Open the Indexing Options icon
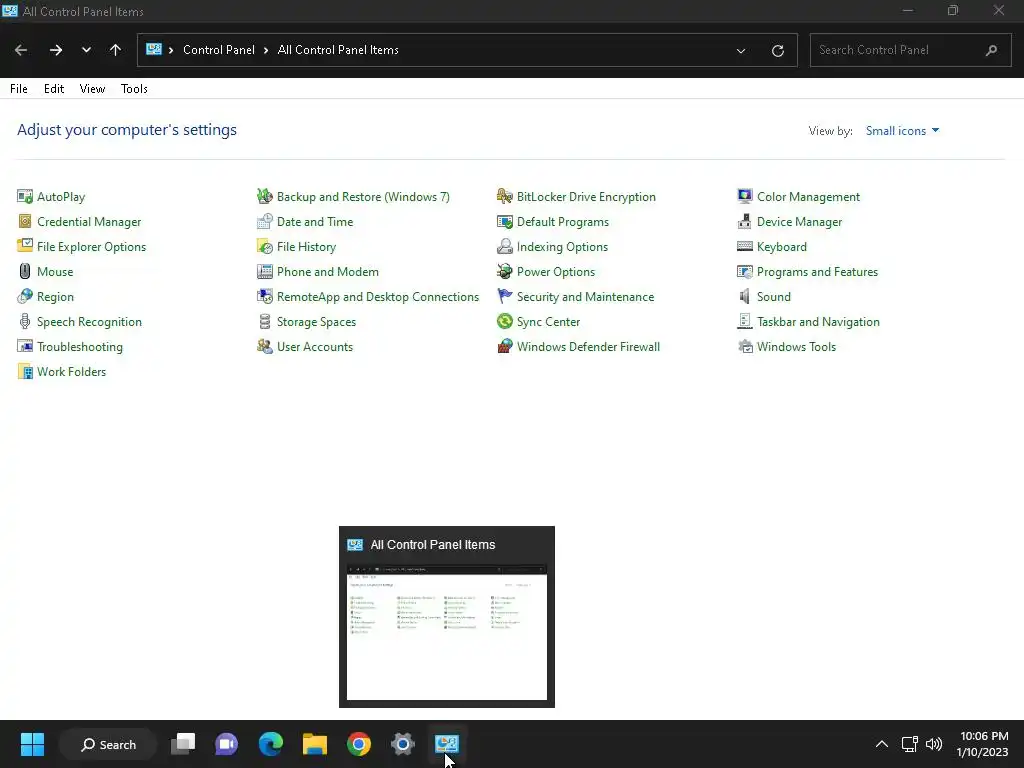This screenshot has height=768, width=1024. 505,246
